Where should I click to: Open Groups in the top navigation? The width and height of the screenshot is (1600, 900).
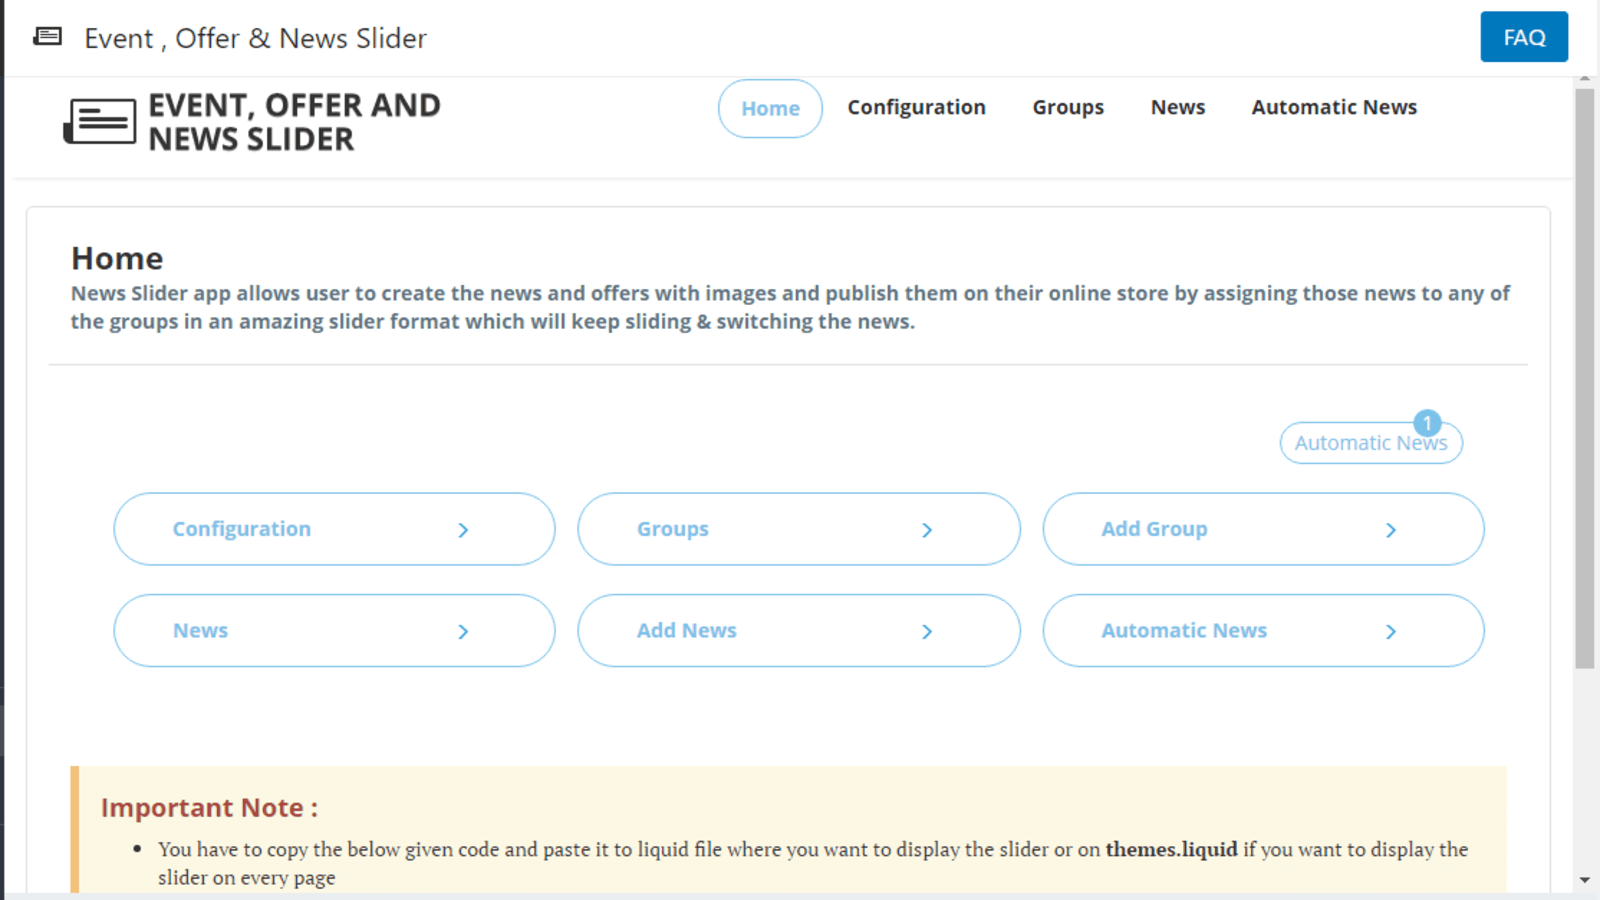(1067, 107)
